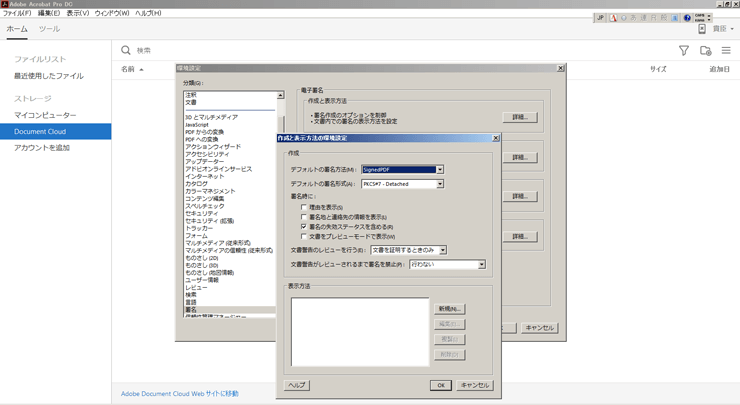This screenshot has height=405, width=740.
Task: Click the red A icon in IME bar
Action: (x=613, y=18)
